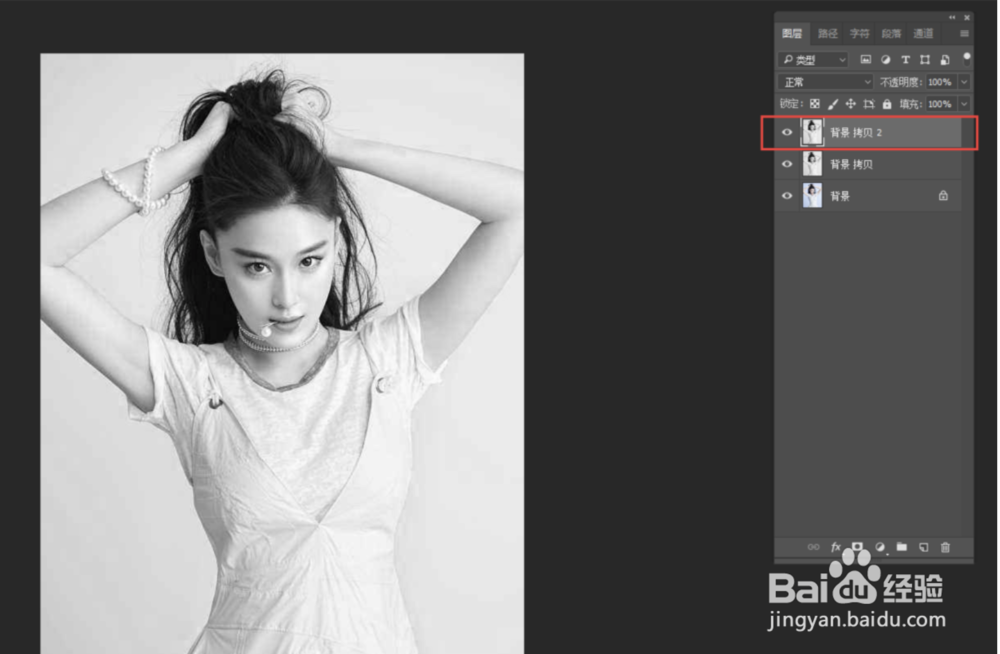Select layer name 背景 拷贝 2

point(856,133)
